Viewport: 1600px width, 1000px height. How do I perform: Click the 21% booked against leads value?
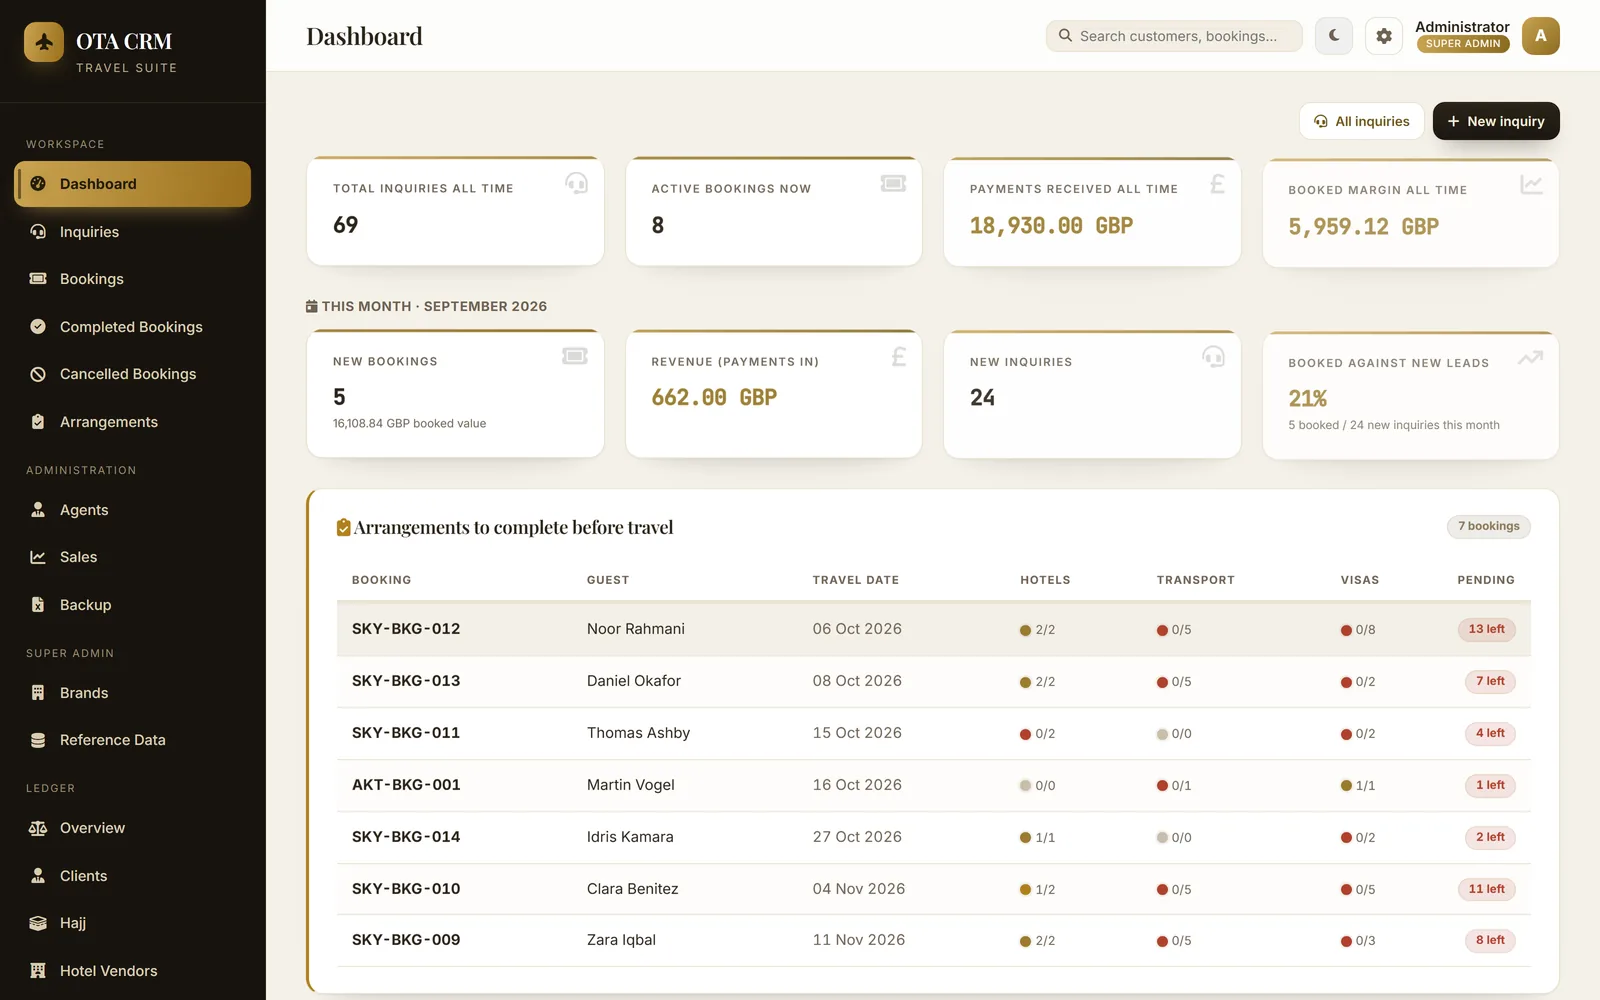tap(1307, 399)
